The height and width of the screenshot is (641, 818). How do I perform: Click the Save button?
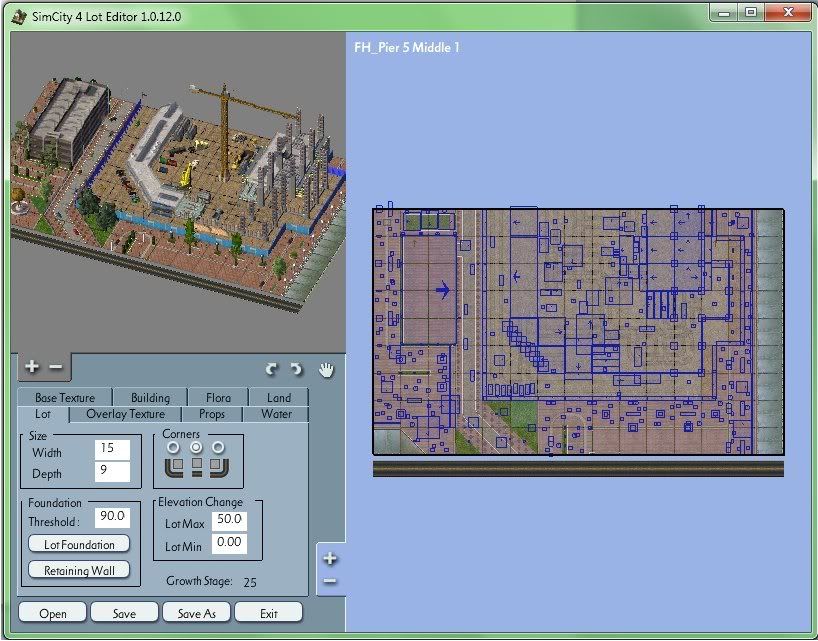(x=124, y=613)
